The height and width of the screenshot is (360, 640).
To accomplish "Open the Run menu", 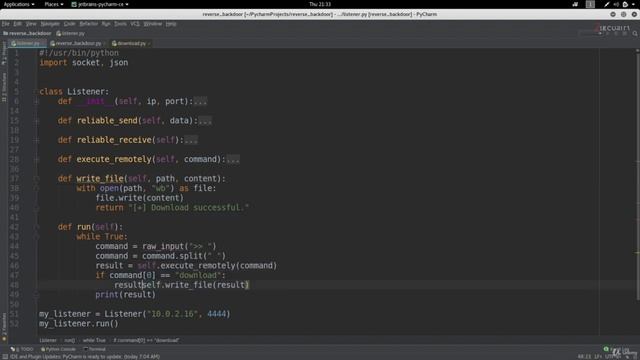I will click(106, 24).
